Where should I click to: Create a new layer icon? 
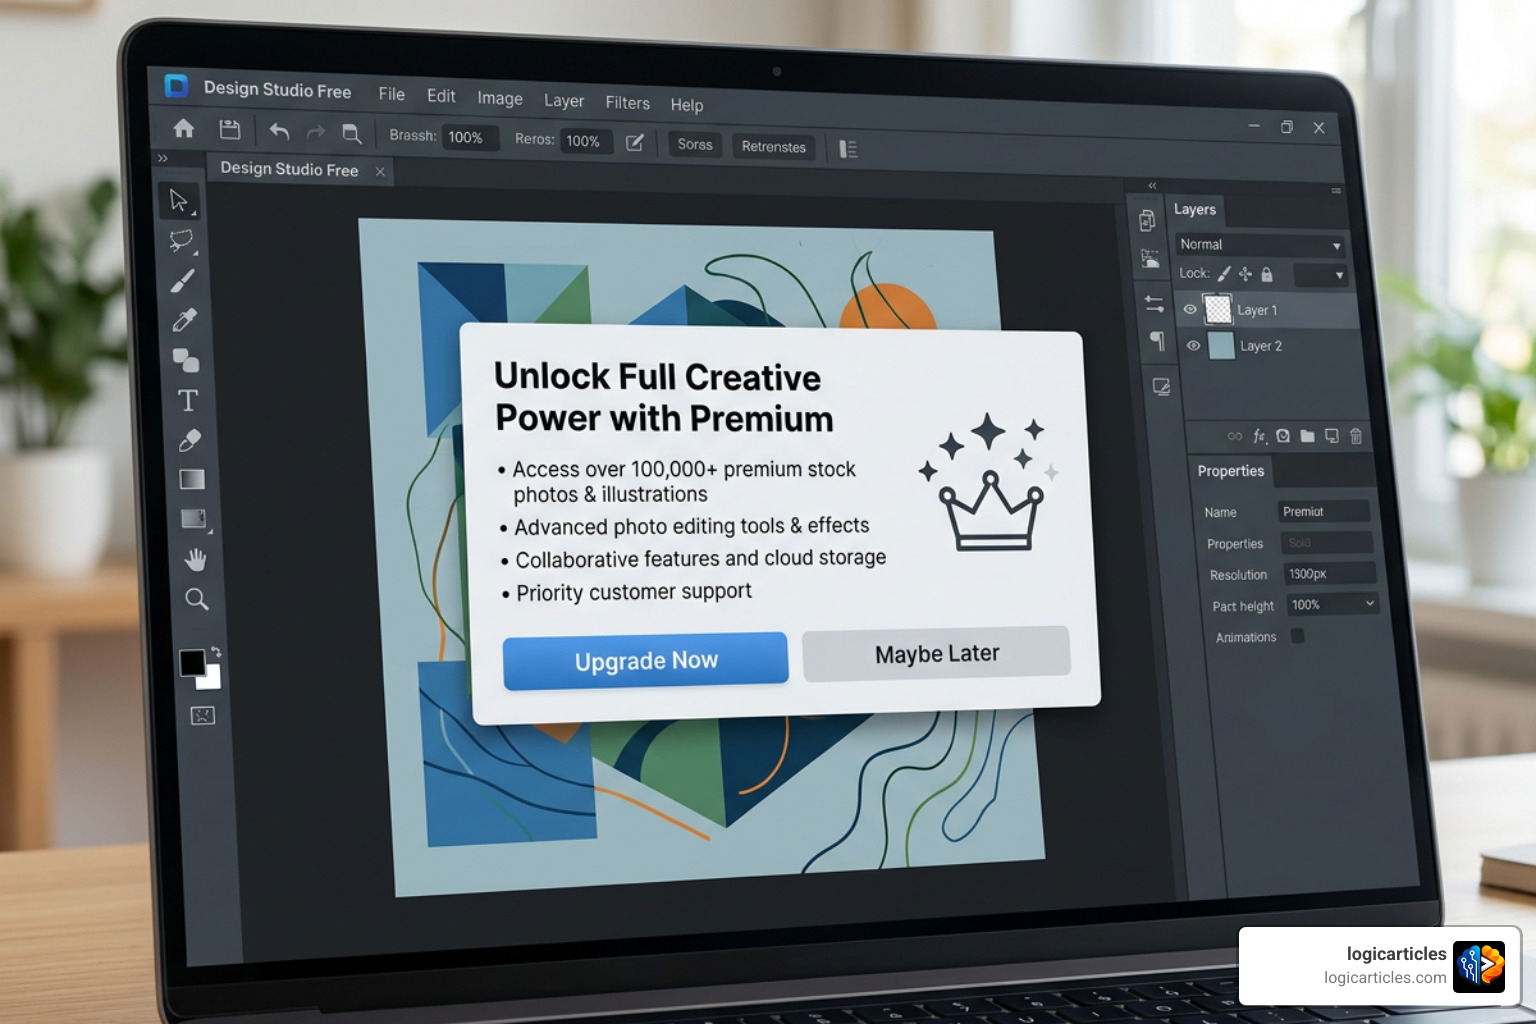point(1331,436)
